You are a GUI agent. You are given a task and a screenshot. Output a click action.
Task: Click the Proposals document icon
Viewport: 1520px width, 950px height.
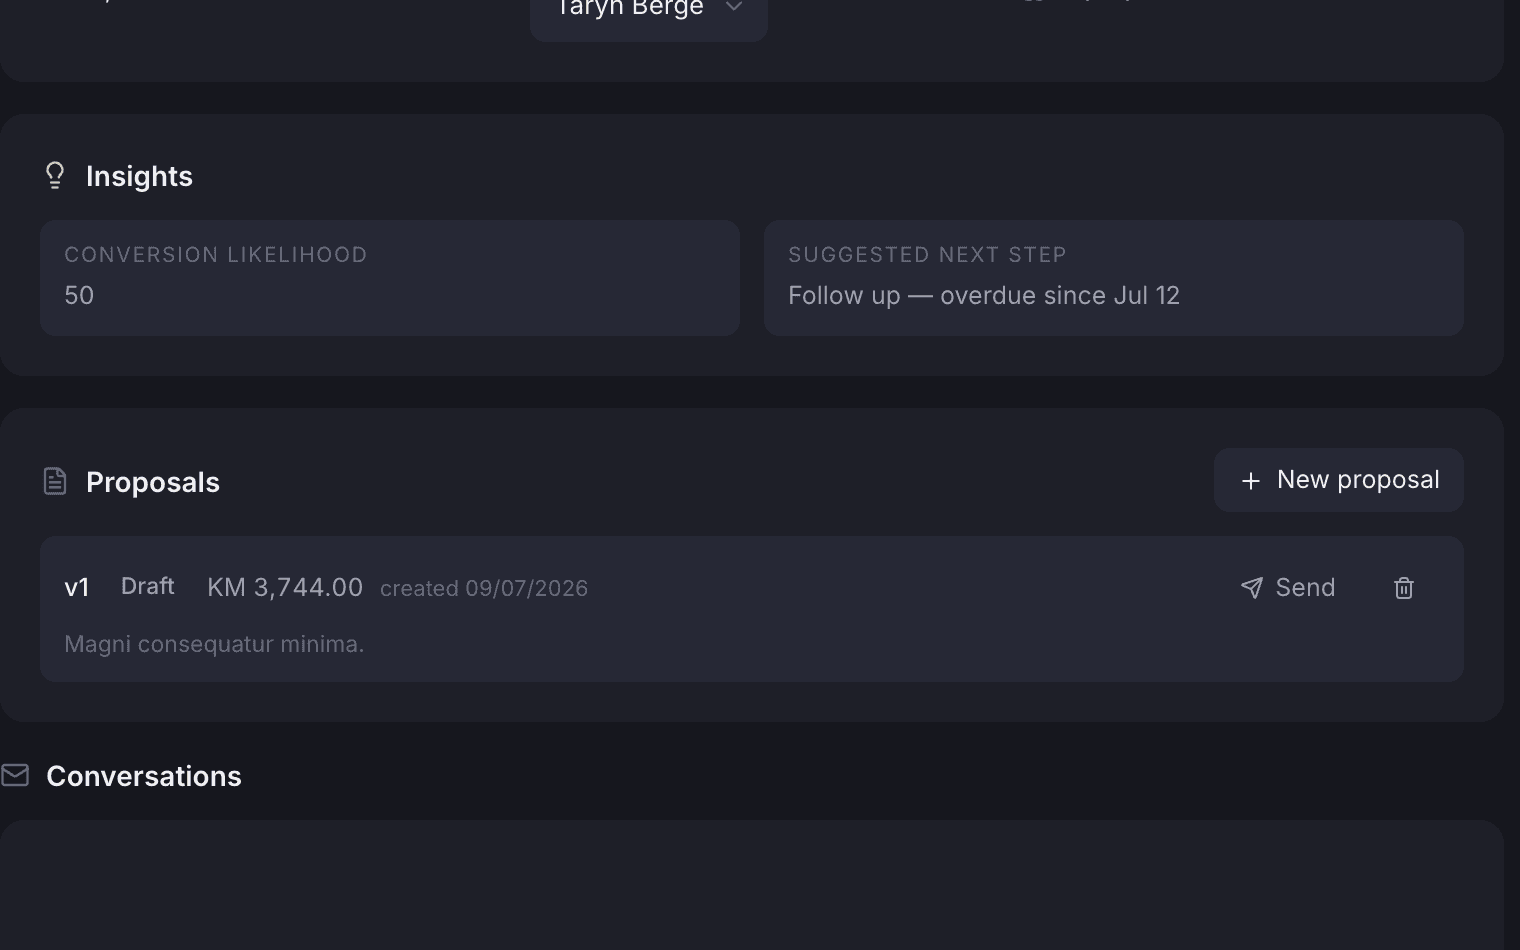(55, 481)
